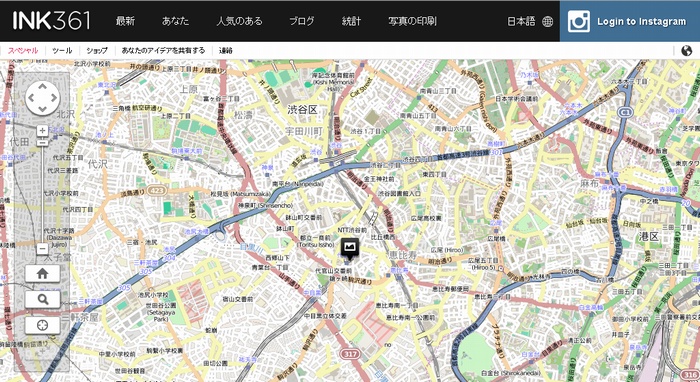The height and width of the screenshot is (382, 700).
Task: Click the 317 route shield
Action: (x=350, y=354)
